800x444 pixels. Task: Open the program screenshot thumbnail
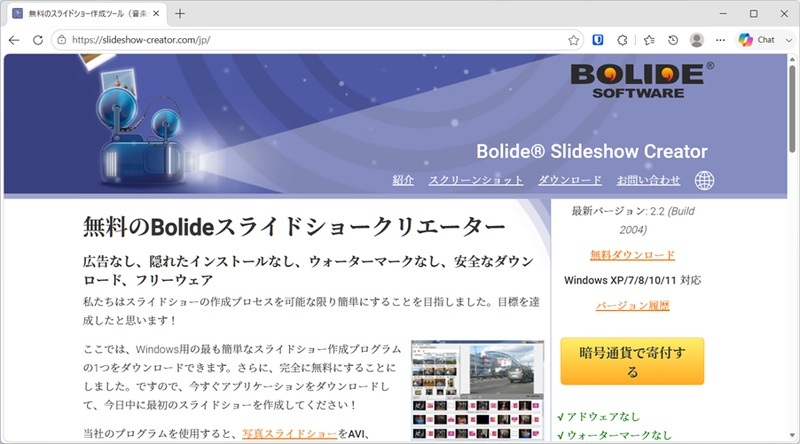(x=478, y=390)
